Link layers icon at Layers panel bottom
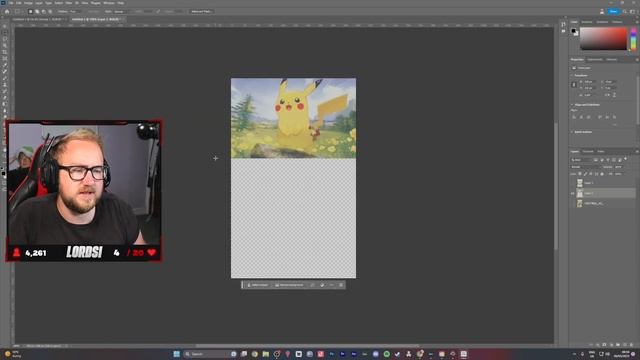The width and height of the screenshot is (640, 360). click(x=591, y=344)
